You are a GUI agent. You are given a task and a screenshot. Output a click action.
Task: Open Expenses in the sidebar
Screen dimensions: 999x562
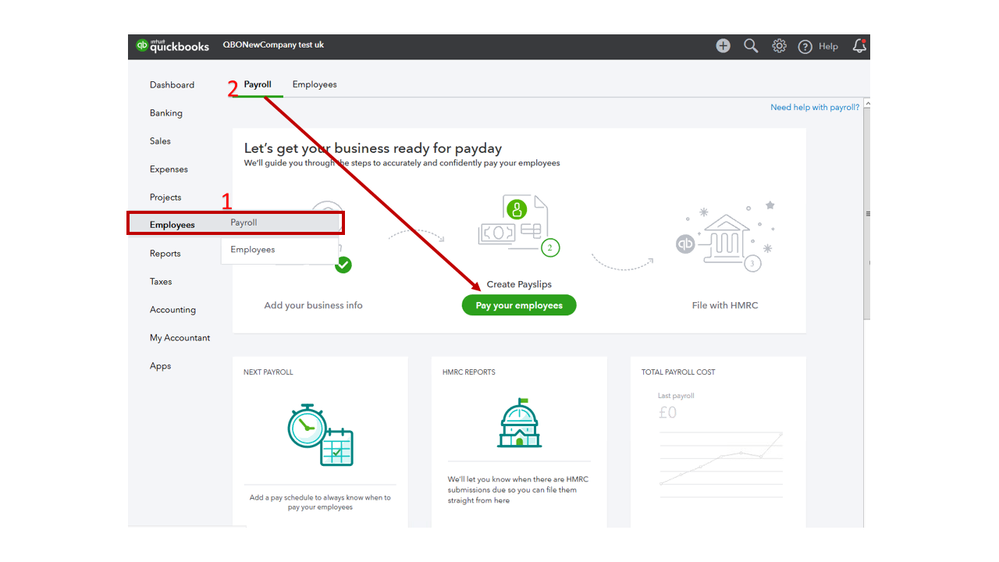pos(169,169)
